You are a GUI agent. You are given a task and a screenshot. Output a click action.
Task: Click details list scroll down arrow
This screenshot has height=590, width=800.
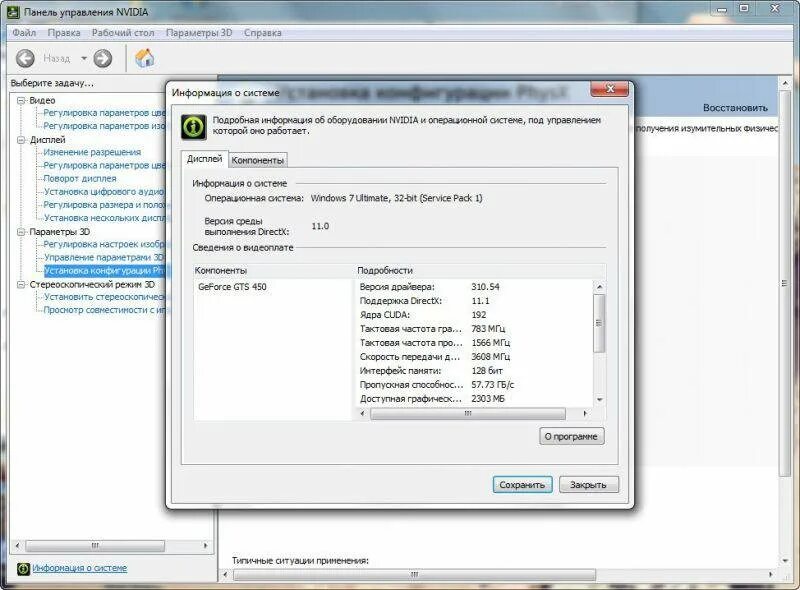(x=599, y=400)
